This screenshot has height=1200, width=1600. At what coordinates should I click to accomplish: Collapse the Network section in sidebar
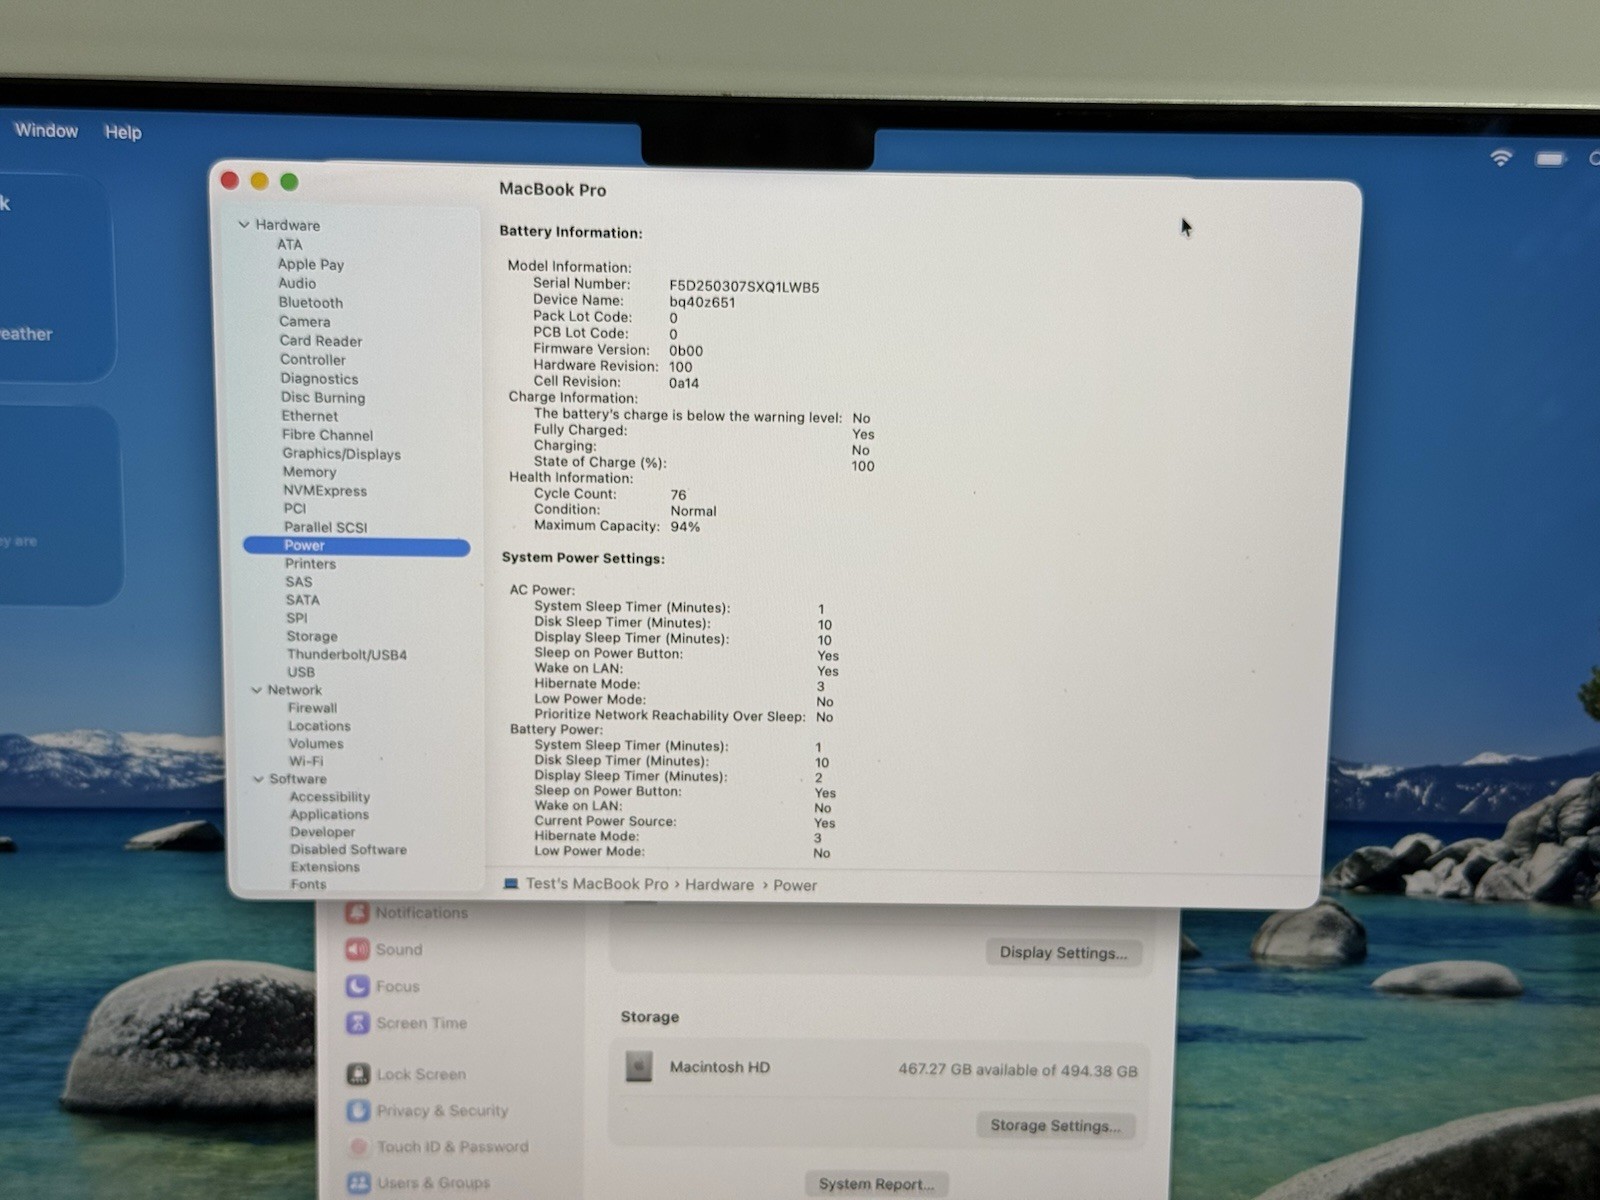point(257,690)
